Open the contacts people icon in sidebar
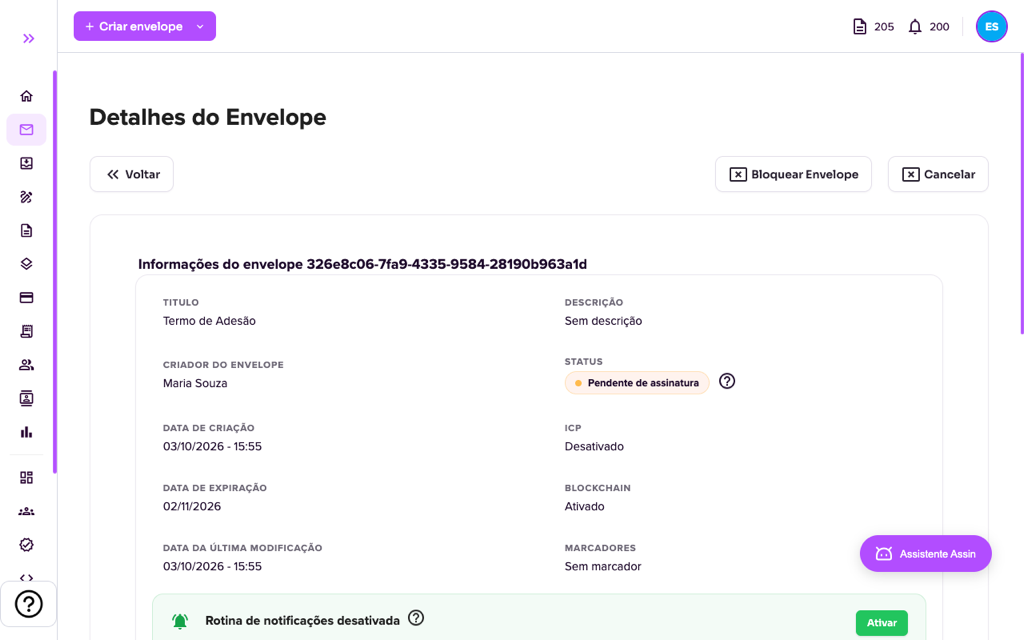The image size is (1024, 640). pos(26,365)
